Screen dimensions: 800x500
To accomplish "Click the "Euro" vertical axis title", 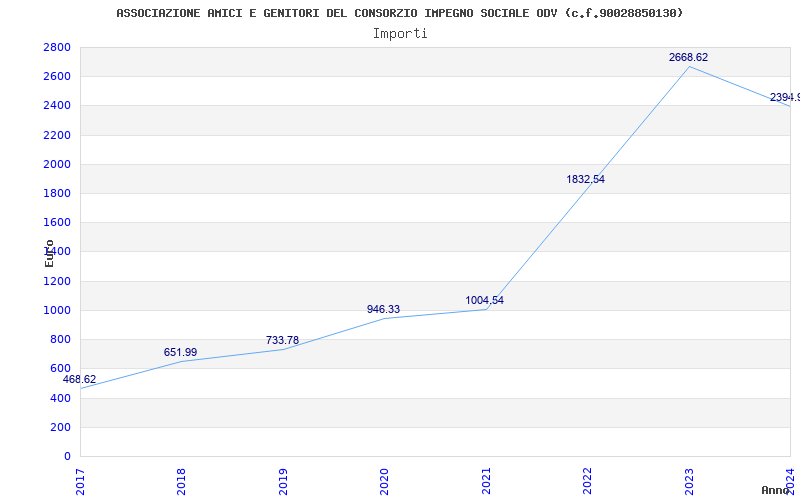I will [x=49, y=253].
